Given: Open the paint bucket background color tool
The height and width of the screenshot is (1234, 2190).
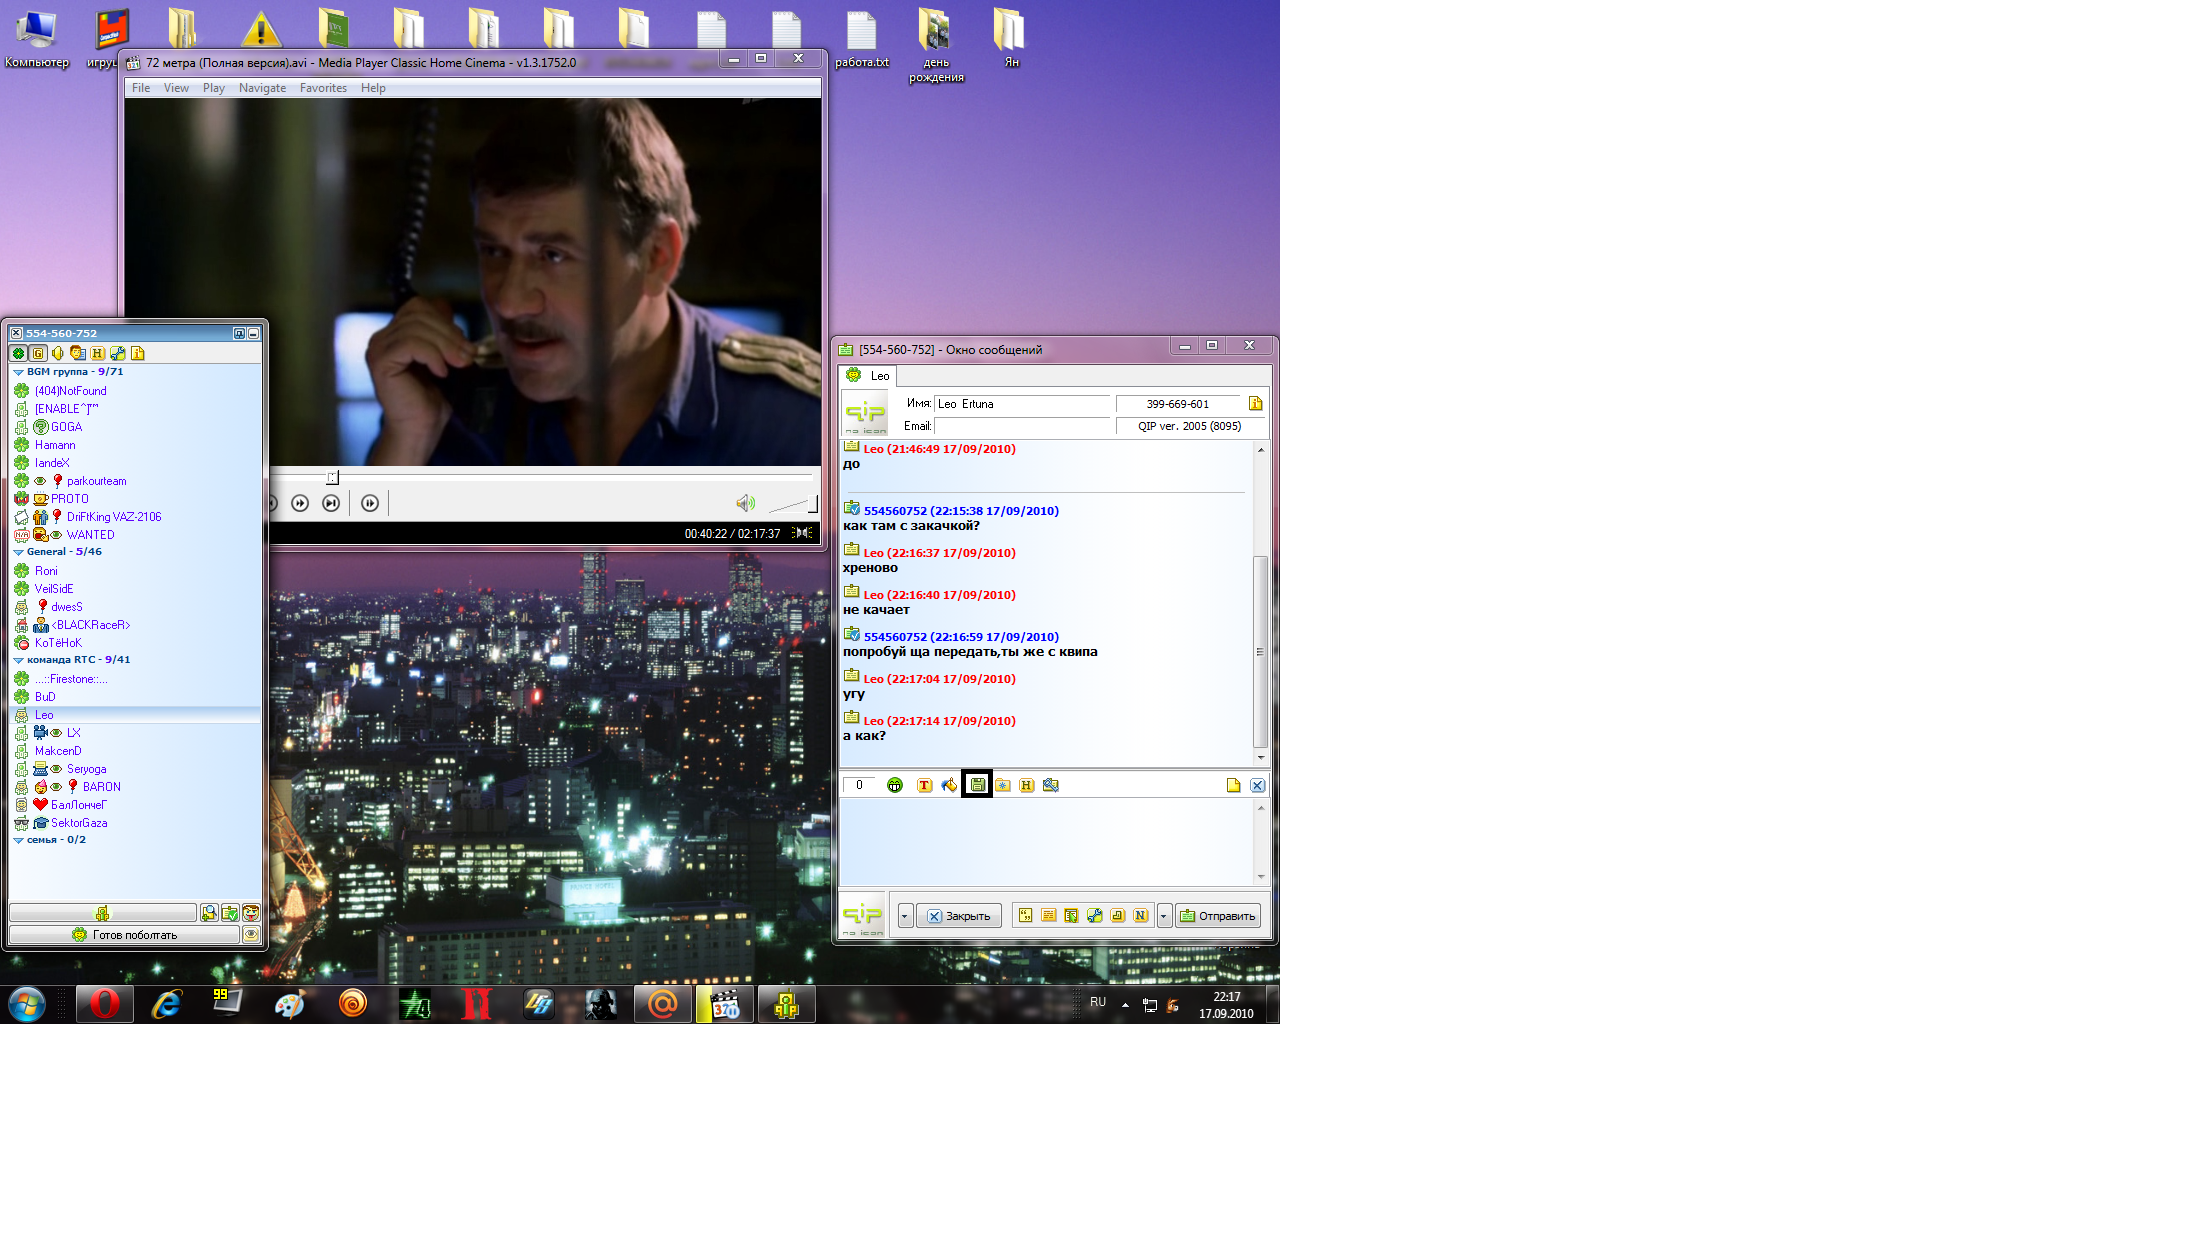Looking at the screenshot, I should (x=949, y=785).
